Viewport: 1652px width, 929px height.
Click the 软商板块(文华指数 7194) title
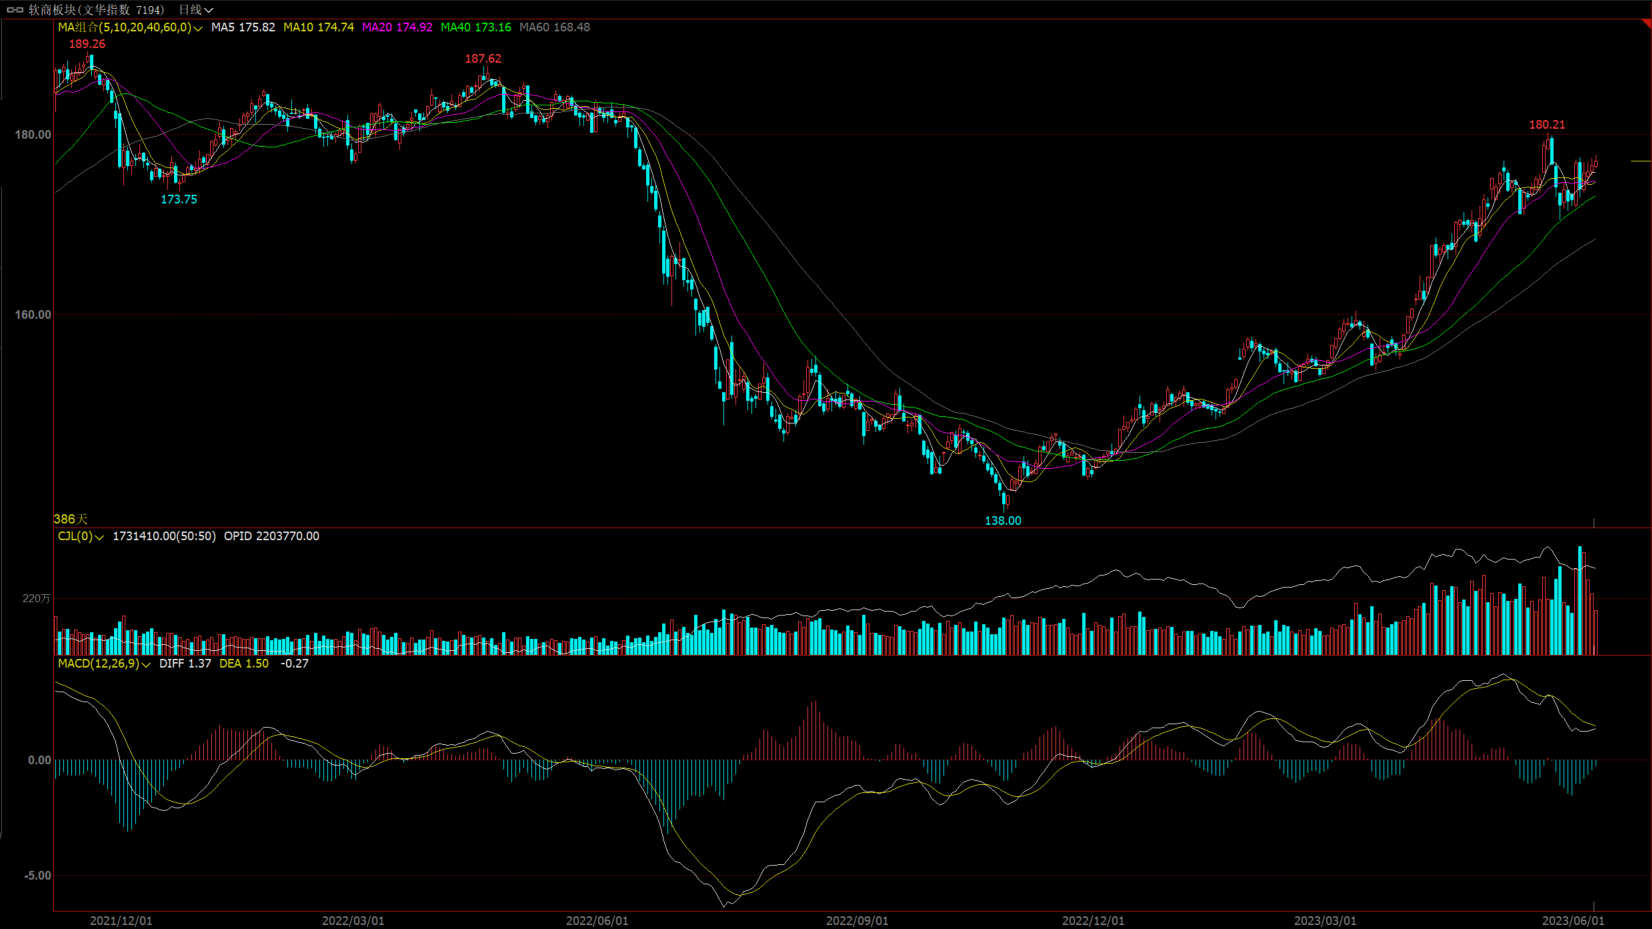(x=96, y=9)
